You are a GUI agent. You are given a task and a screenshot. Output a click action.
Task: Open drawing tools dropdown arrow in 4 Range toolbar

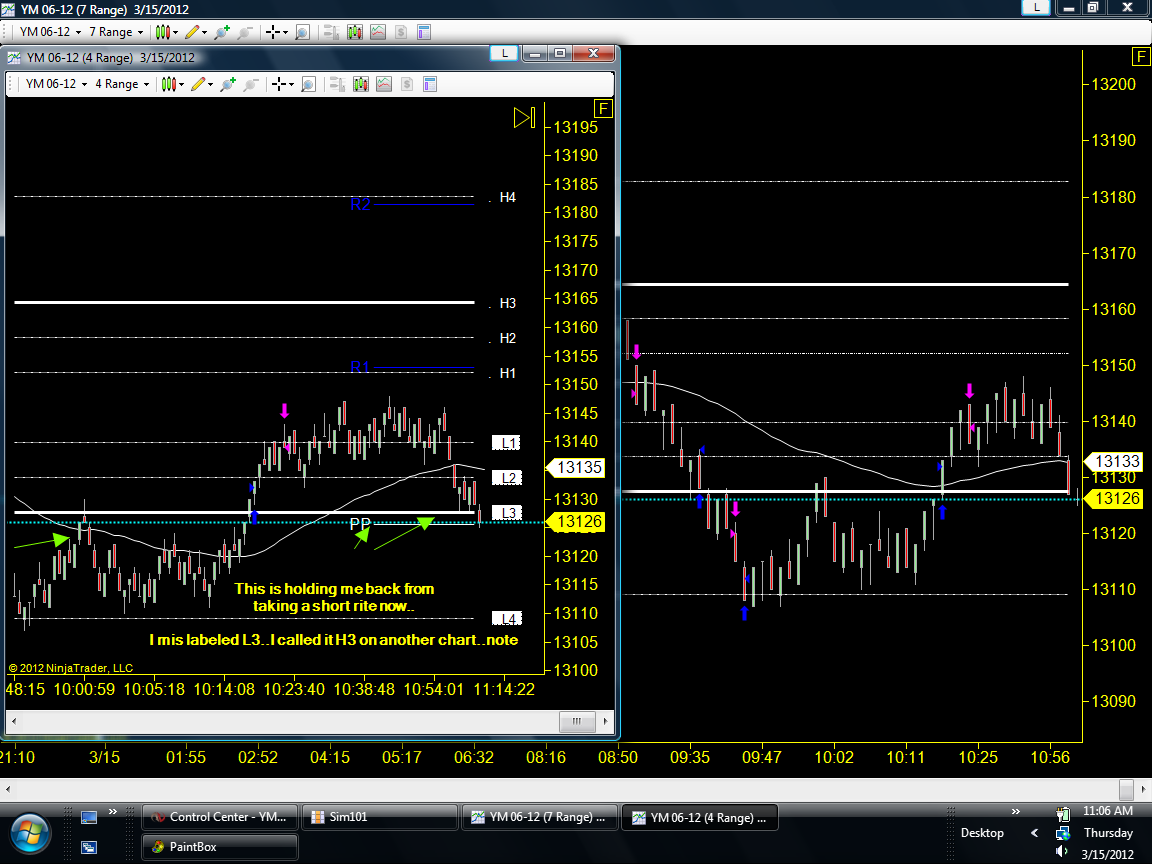[x=210, y=84]
